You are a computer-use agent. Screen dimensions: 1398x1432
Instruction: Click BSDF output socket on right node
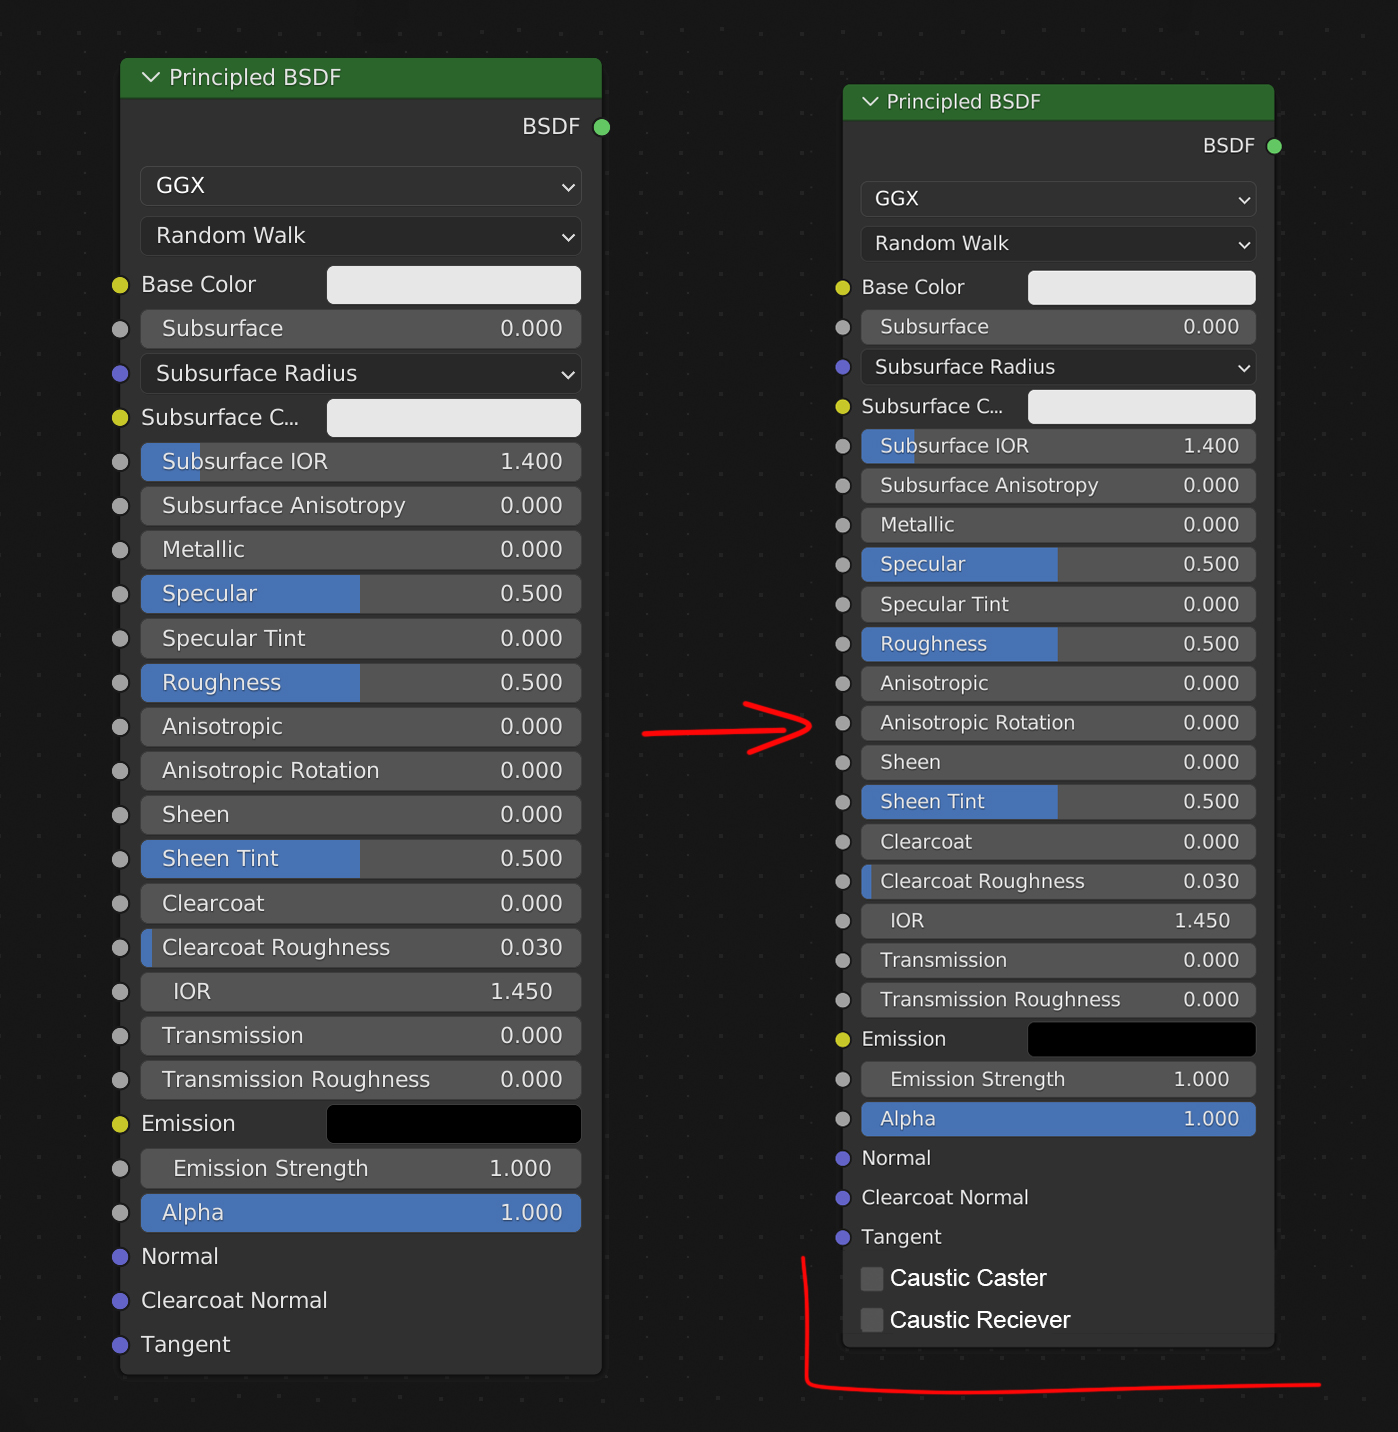(x=1274, y=146)
